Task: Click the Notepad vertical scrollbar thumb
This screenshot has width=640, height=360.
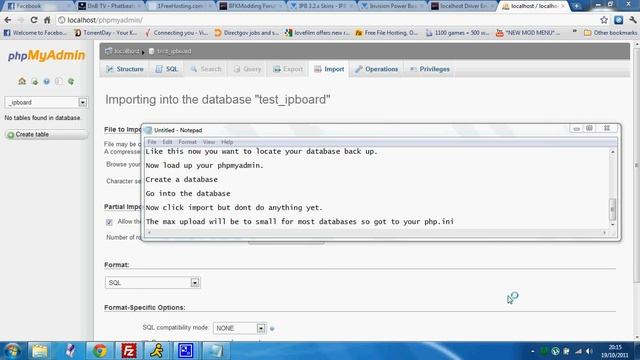Action: (612, 209)
